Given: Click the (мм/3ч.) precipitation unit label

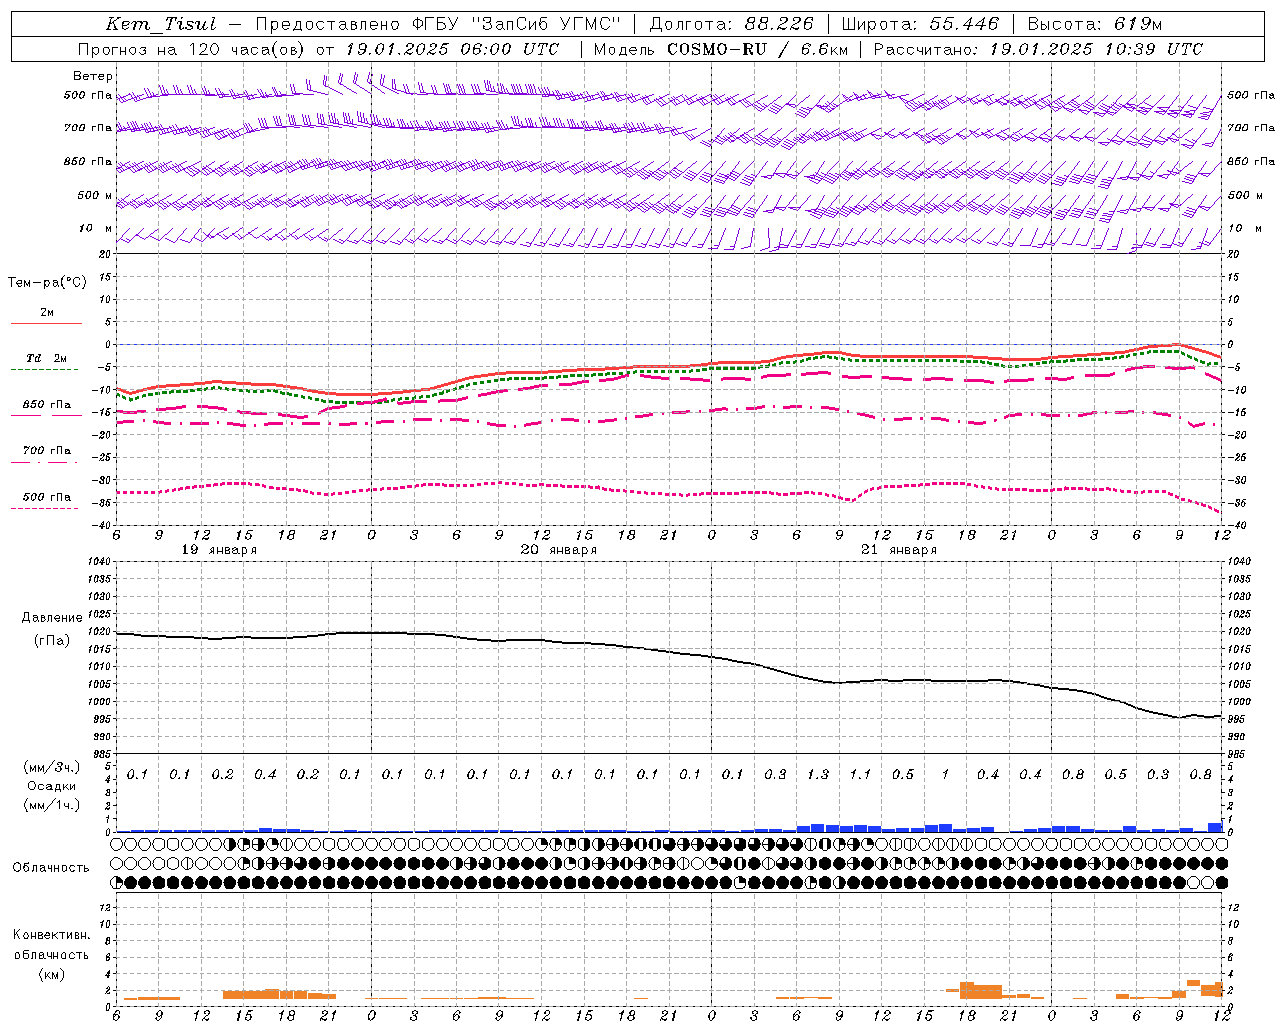Looking at the screenshot, I should tap(52, 767).
